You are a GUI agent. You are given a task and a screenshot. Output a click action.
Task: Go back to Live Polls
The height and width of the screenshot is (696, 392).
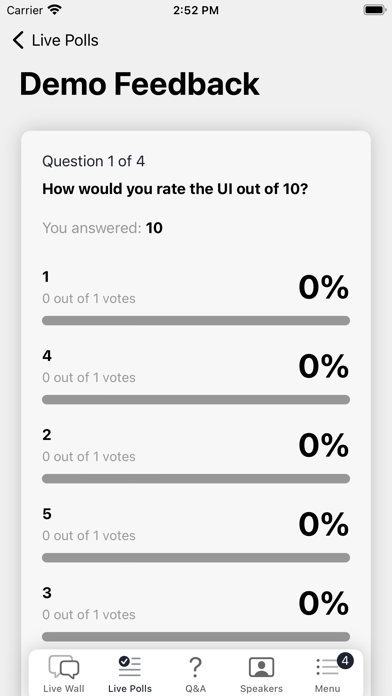coord(55,40)
